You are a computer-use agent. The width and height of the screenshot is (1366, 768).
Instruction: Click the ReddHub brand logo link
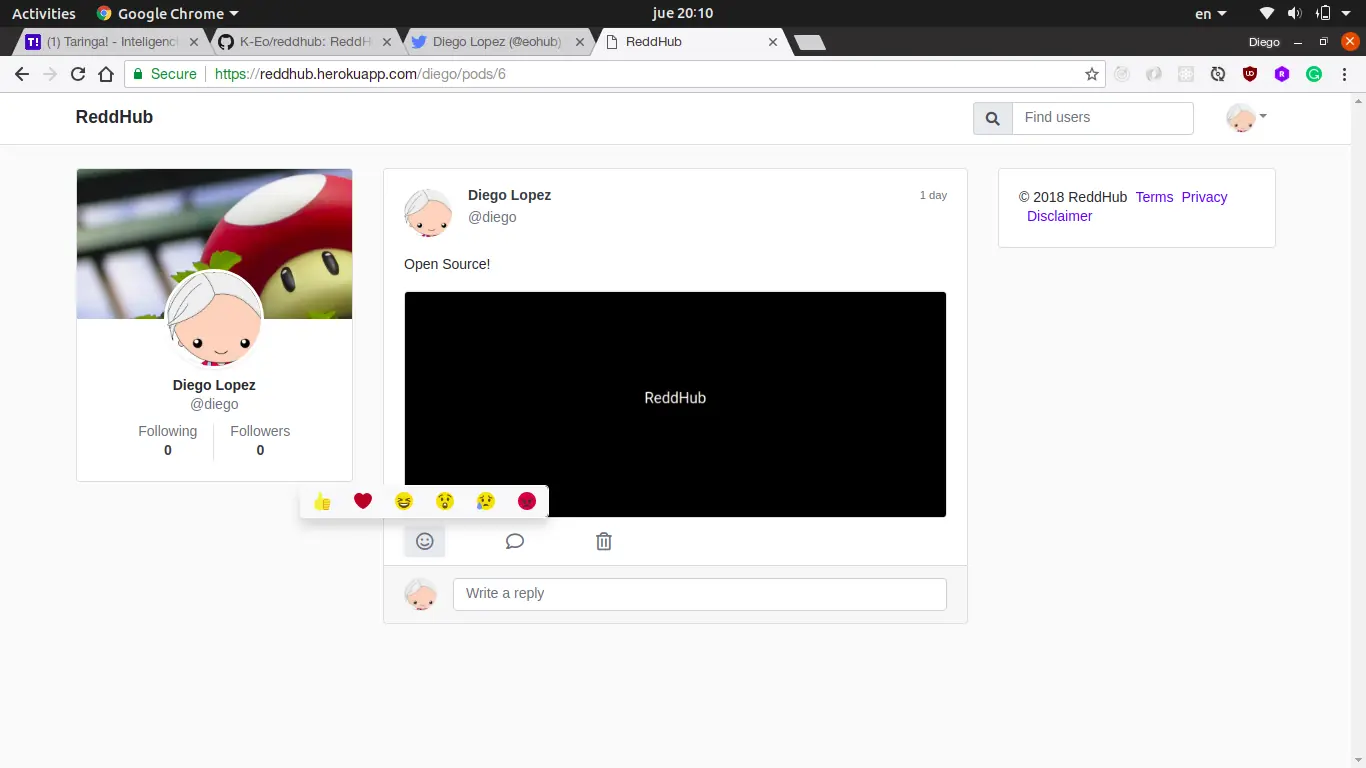[114, 117]
